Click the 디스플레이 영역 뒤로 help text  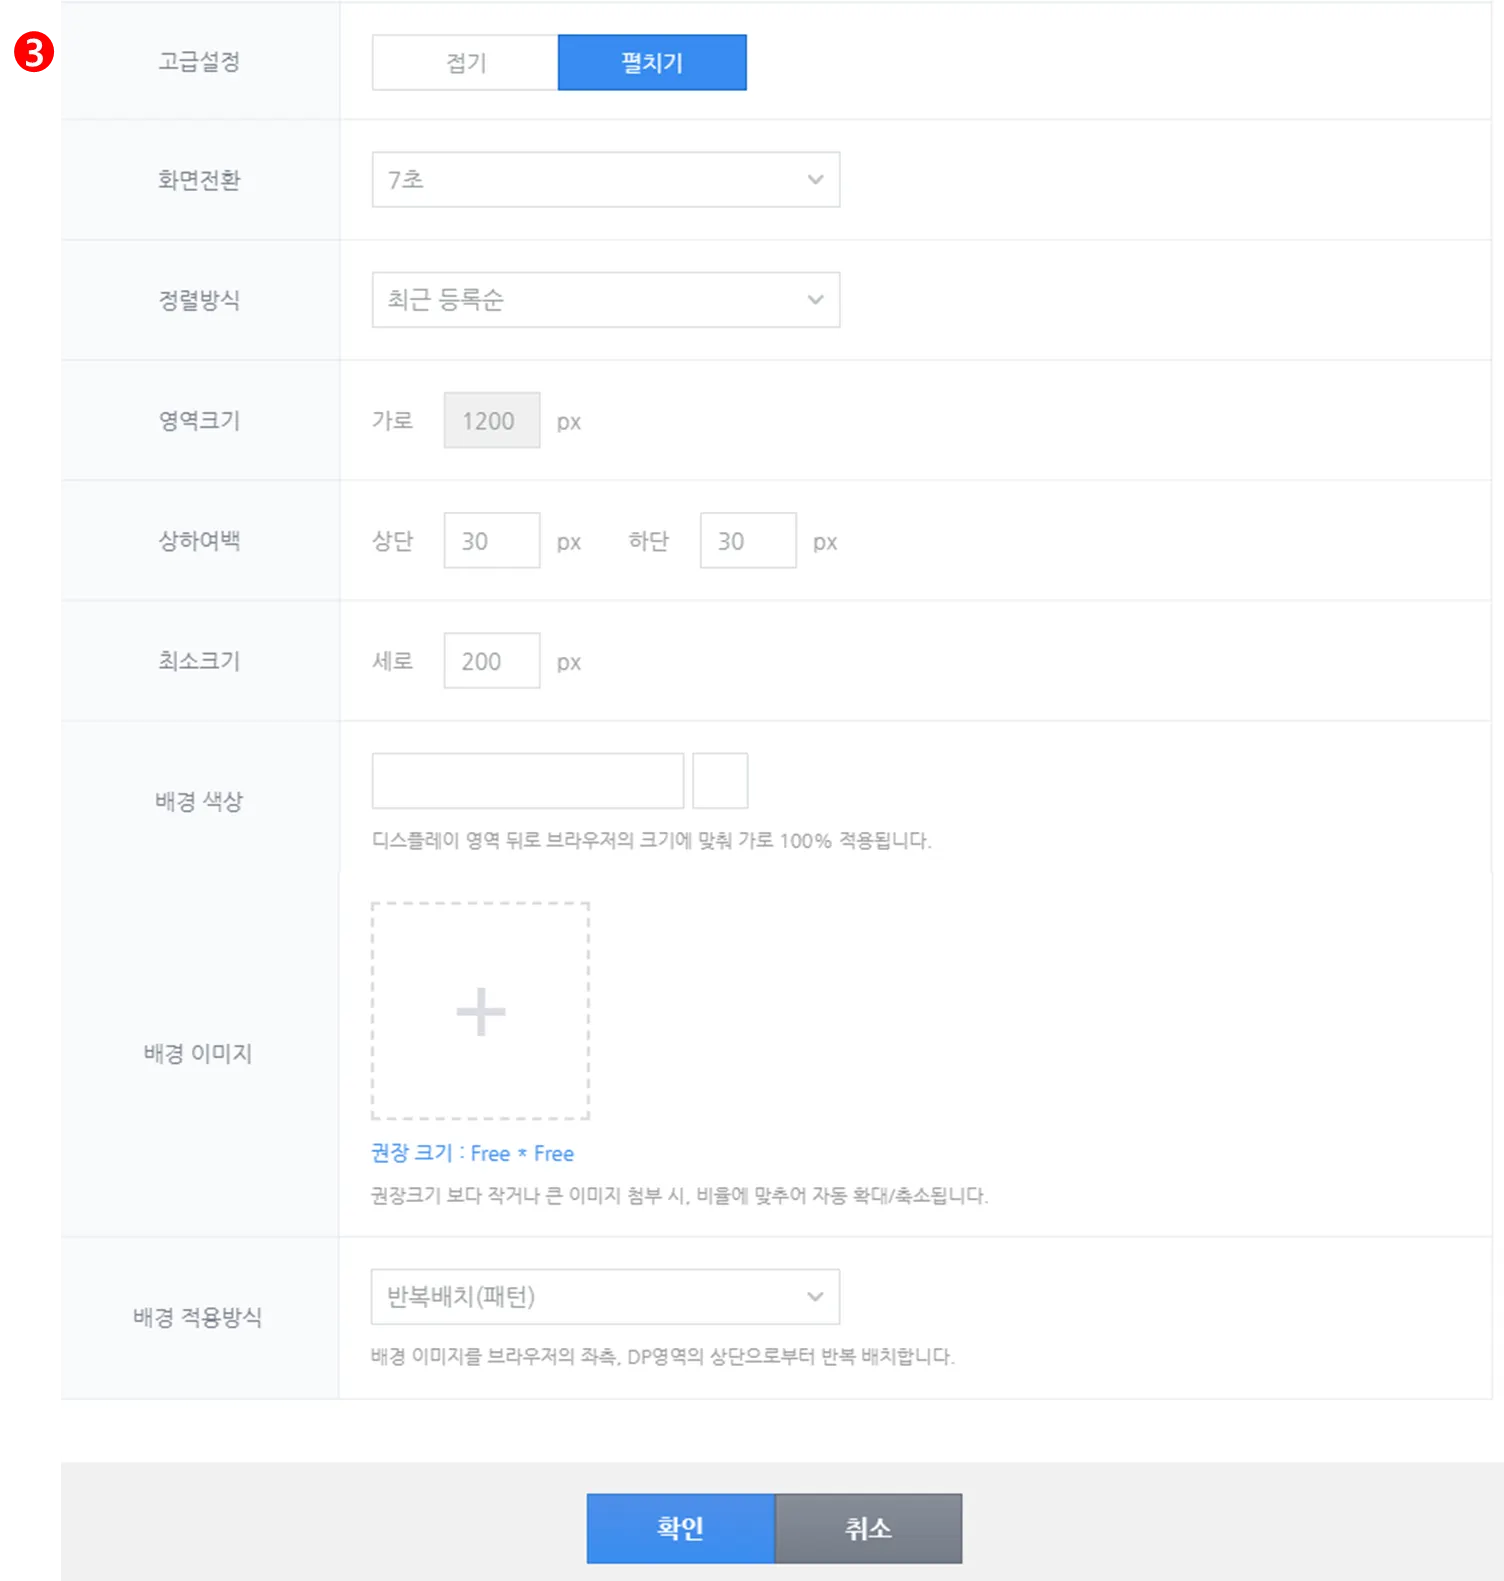point(651,841)
